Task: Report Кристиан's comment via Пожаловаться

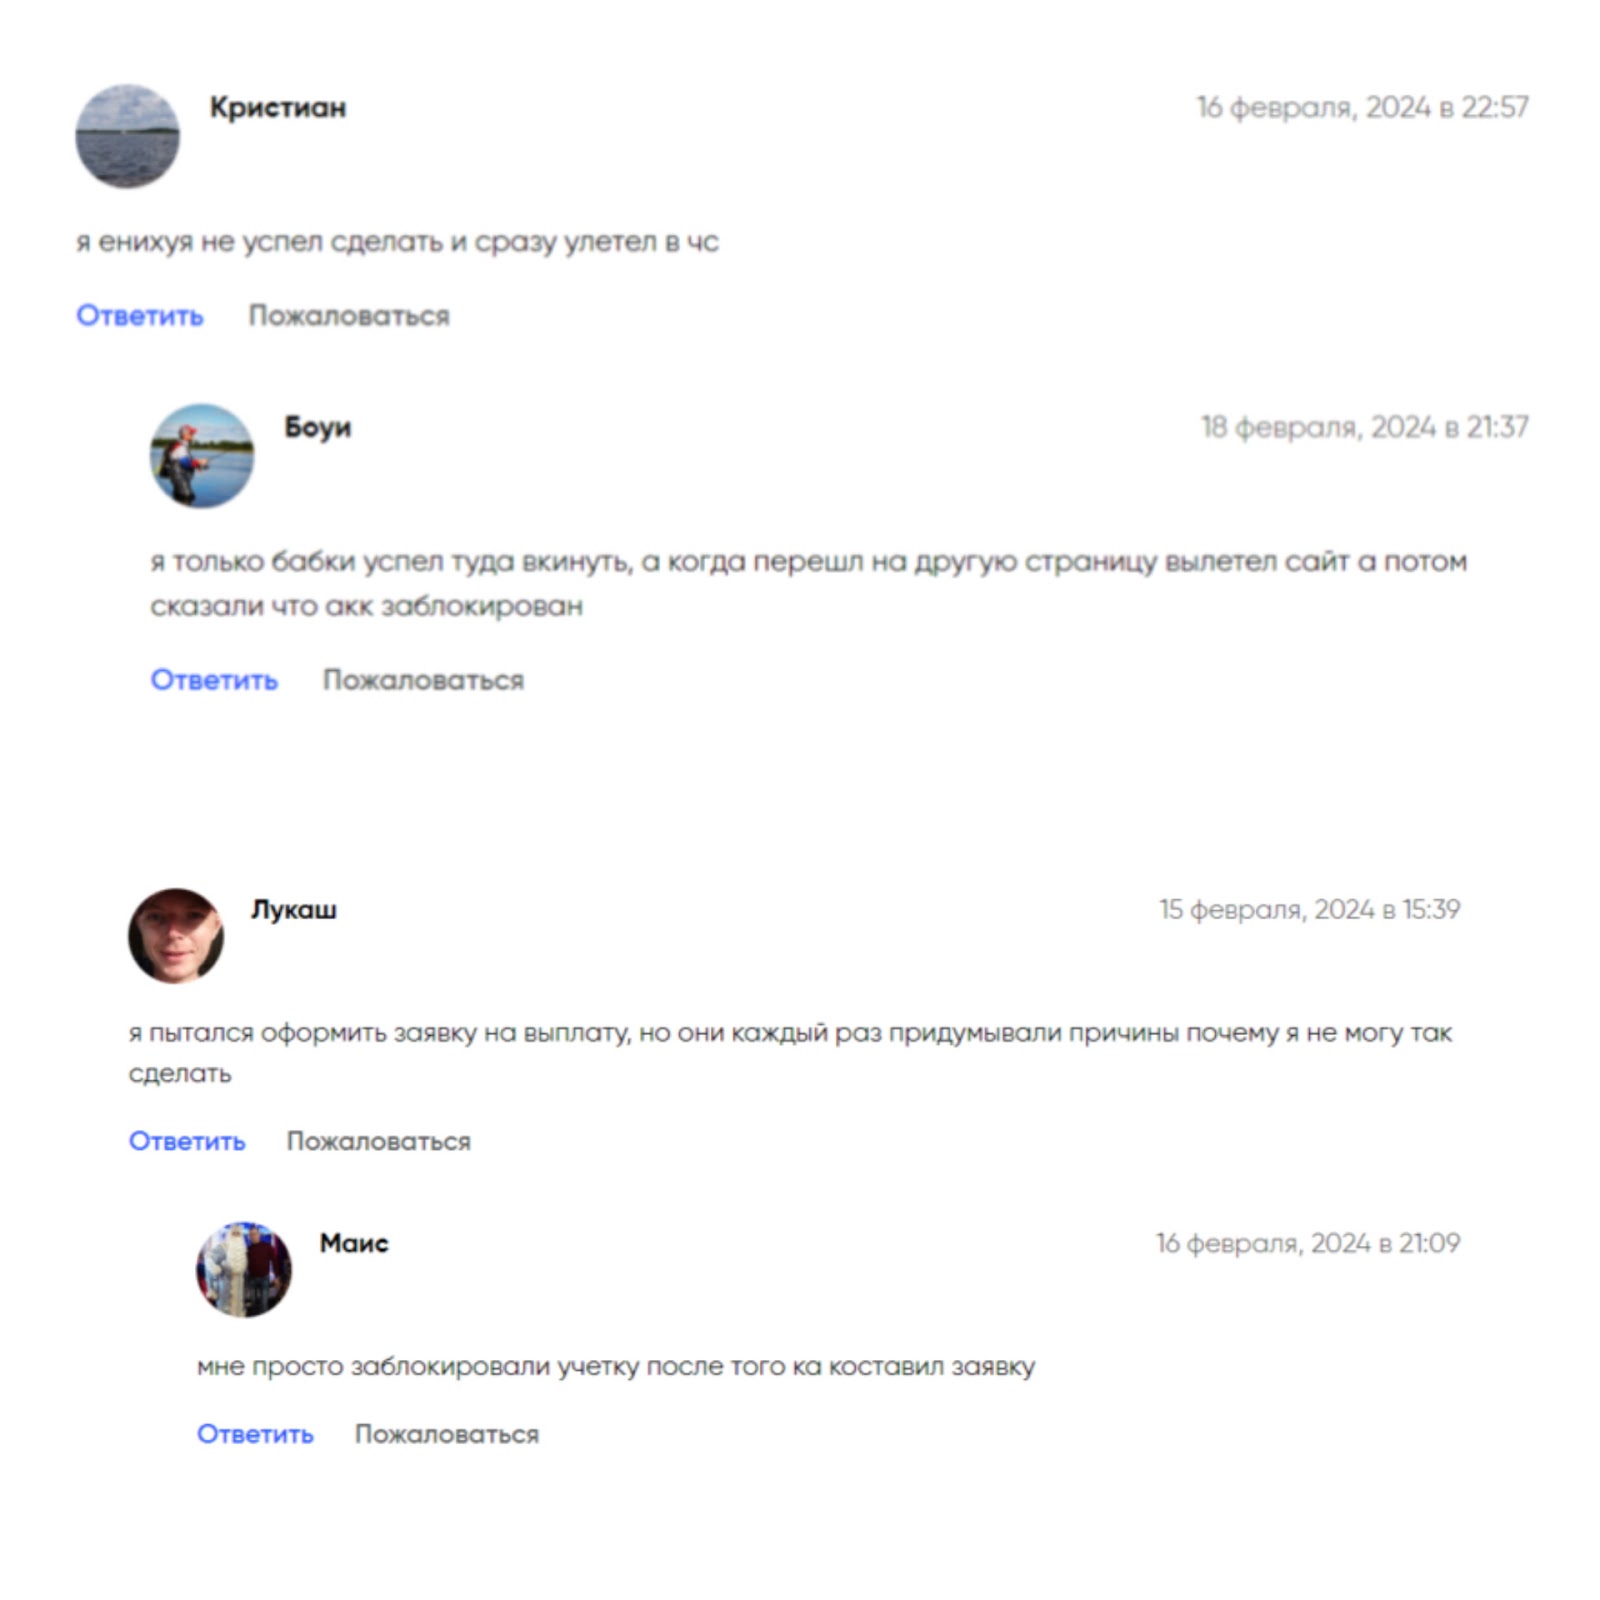Action: [x=349, y=316]
